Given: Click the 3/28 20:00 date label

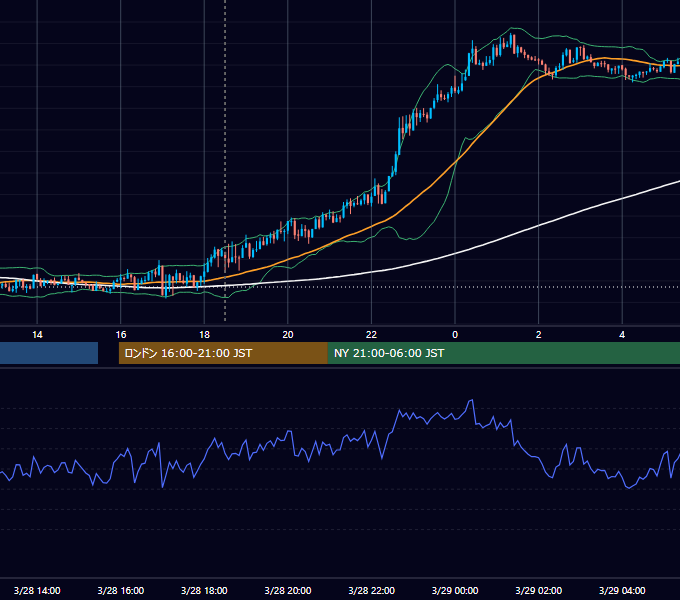Looking at the screenshot, I should pos(288,590).
